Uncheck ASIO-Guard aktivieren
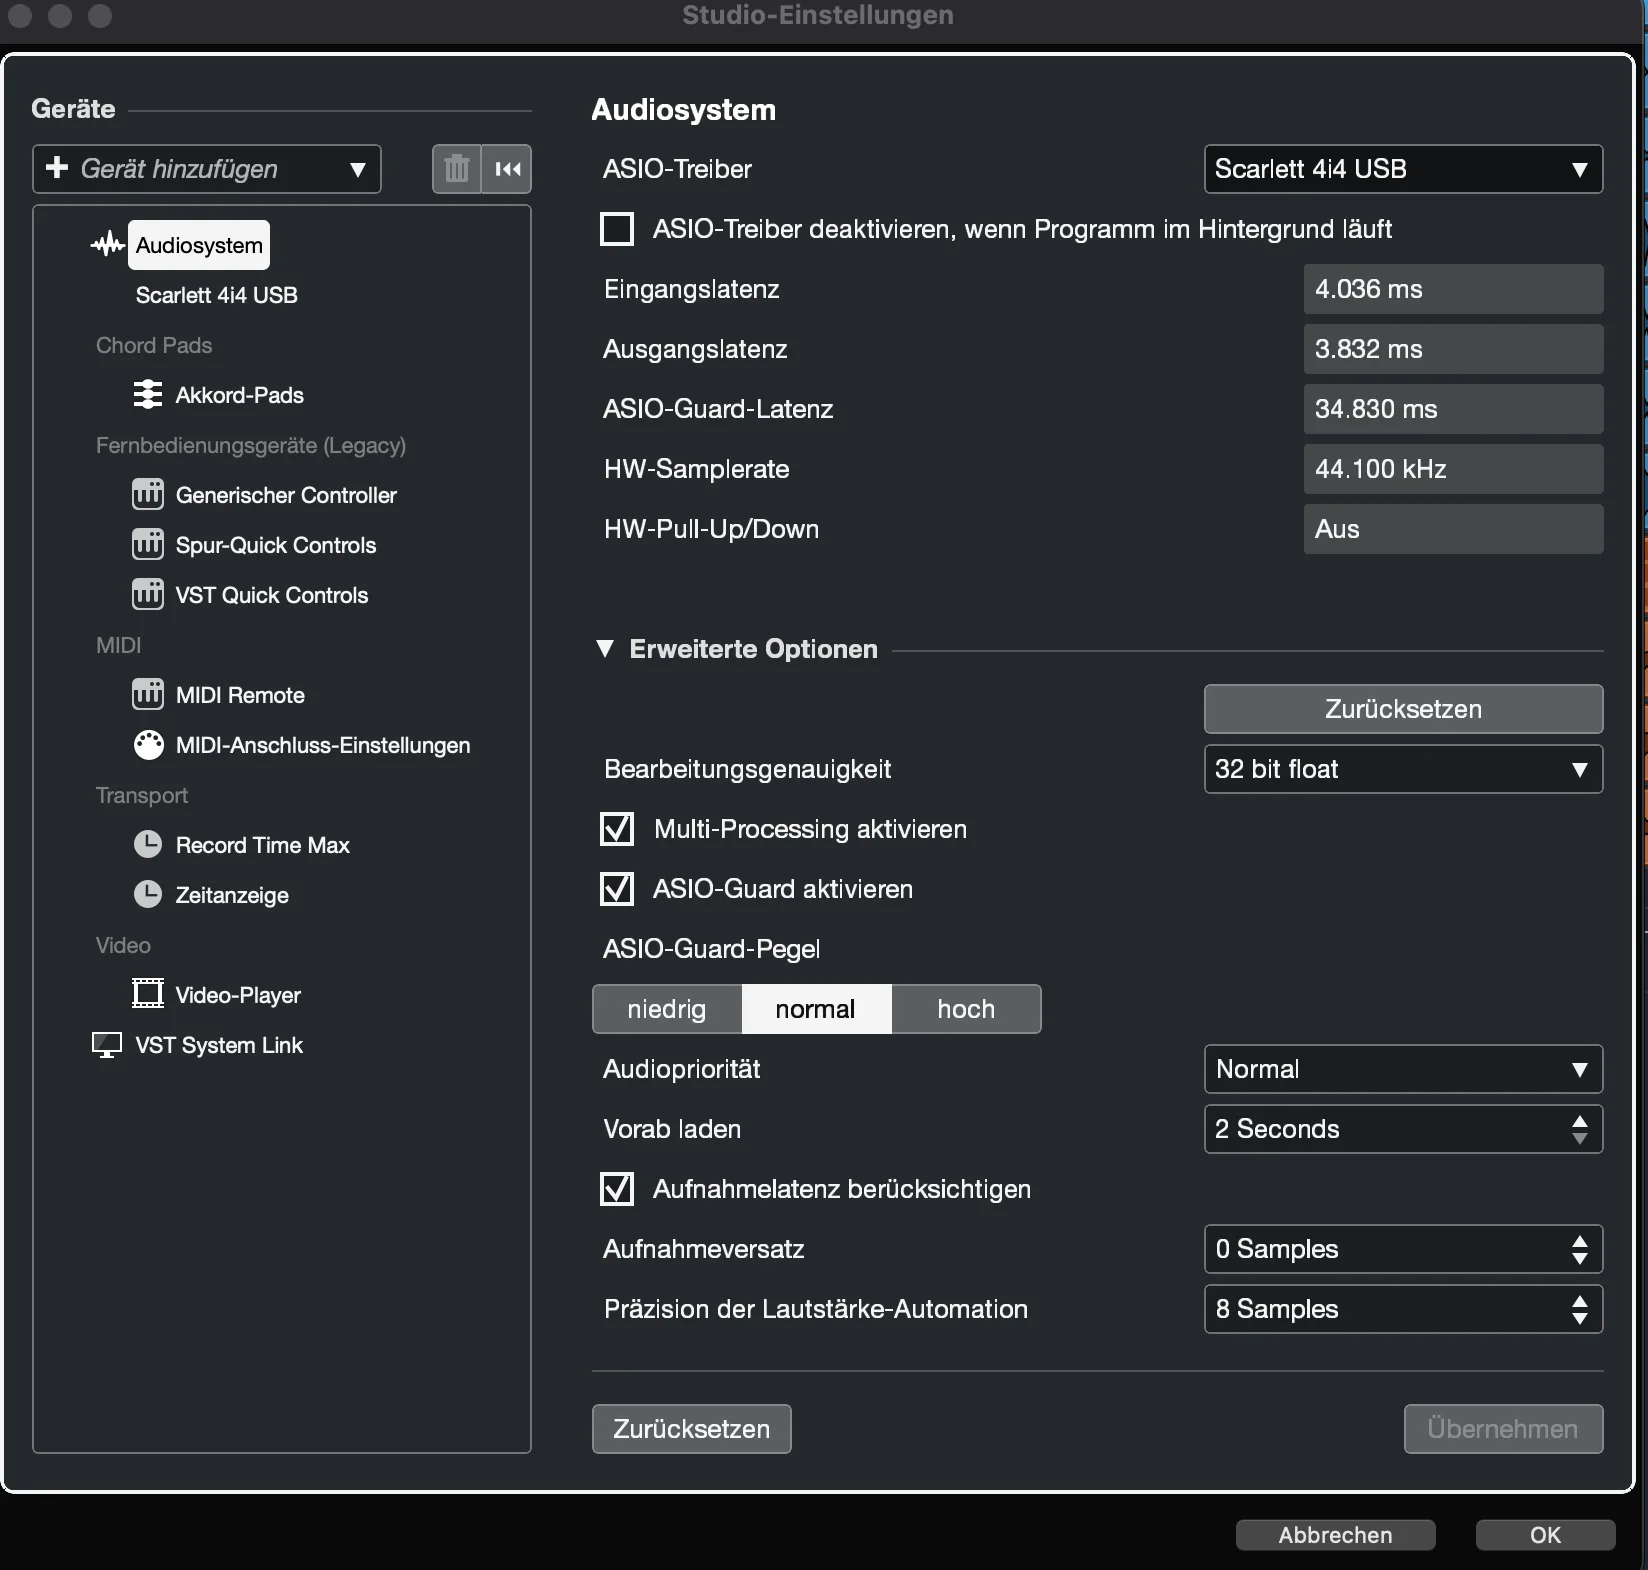 pyautogui.click(x=617, y=889)
